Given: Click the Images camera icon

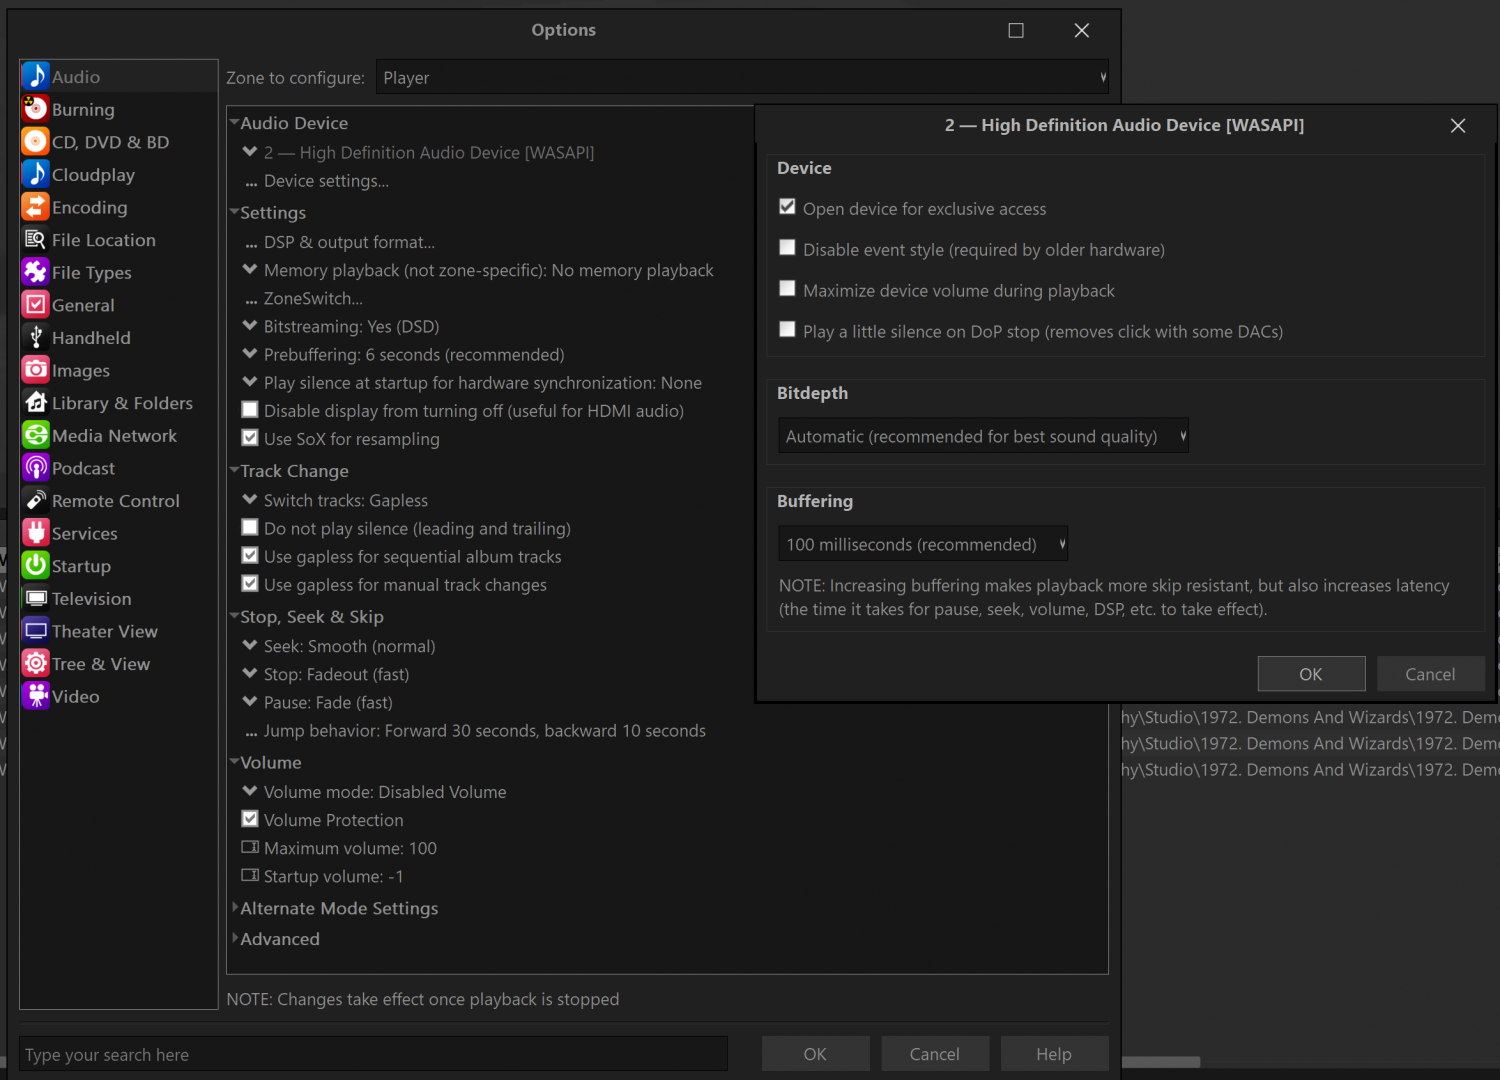Looking at the screenshot, I should (36, 370).
